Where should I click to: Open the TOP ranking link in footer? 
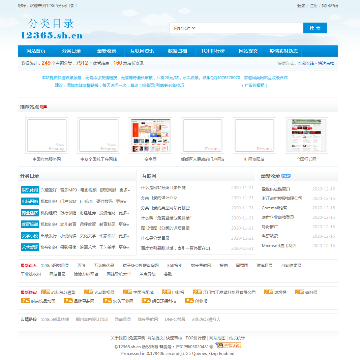[196, 338]
